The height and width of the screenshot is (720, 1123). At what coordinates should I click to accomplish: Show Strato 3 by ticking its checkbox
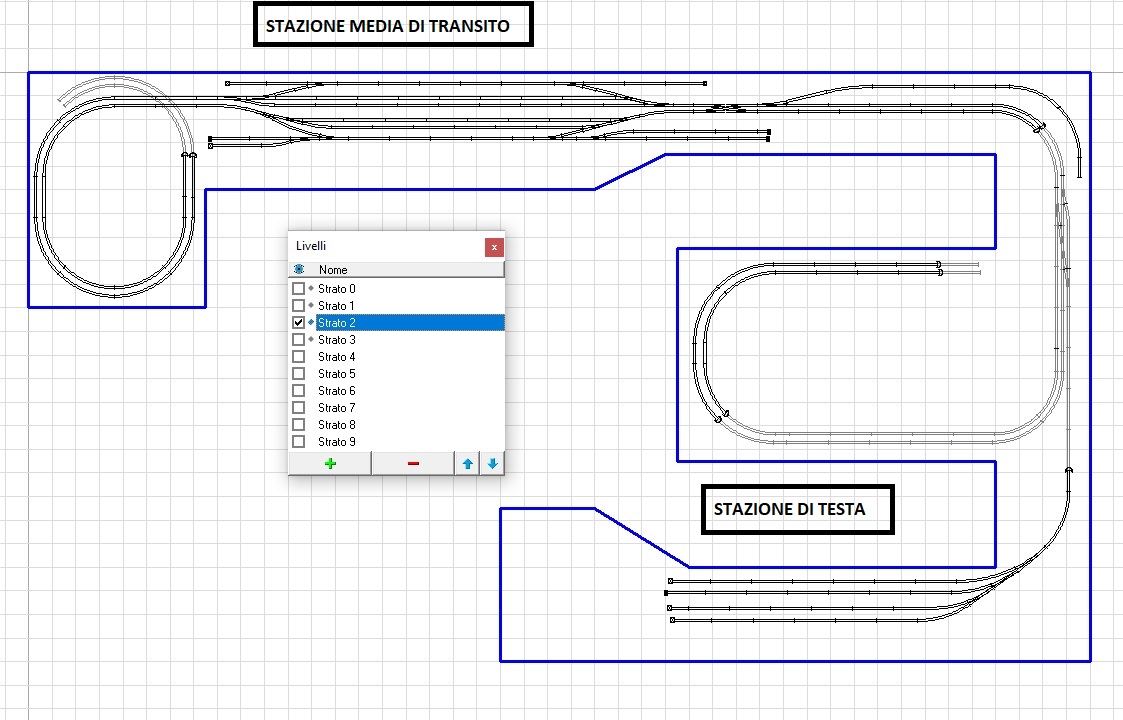point(298,340)
